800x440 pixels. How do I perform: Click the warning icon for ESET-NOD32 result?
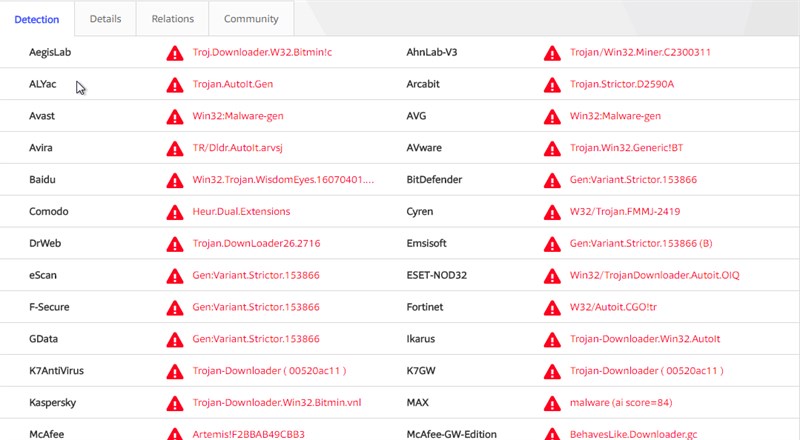pos(551,275)
